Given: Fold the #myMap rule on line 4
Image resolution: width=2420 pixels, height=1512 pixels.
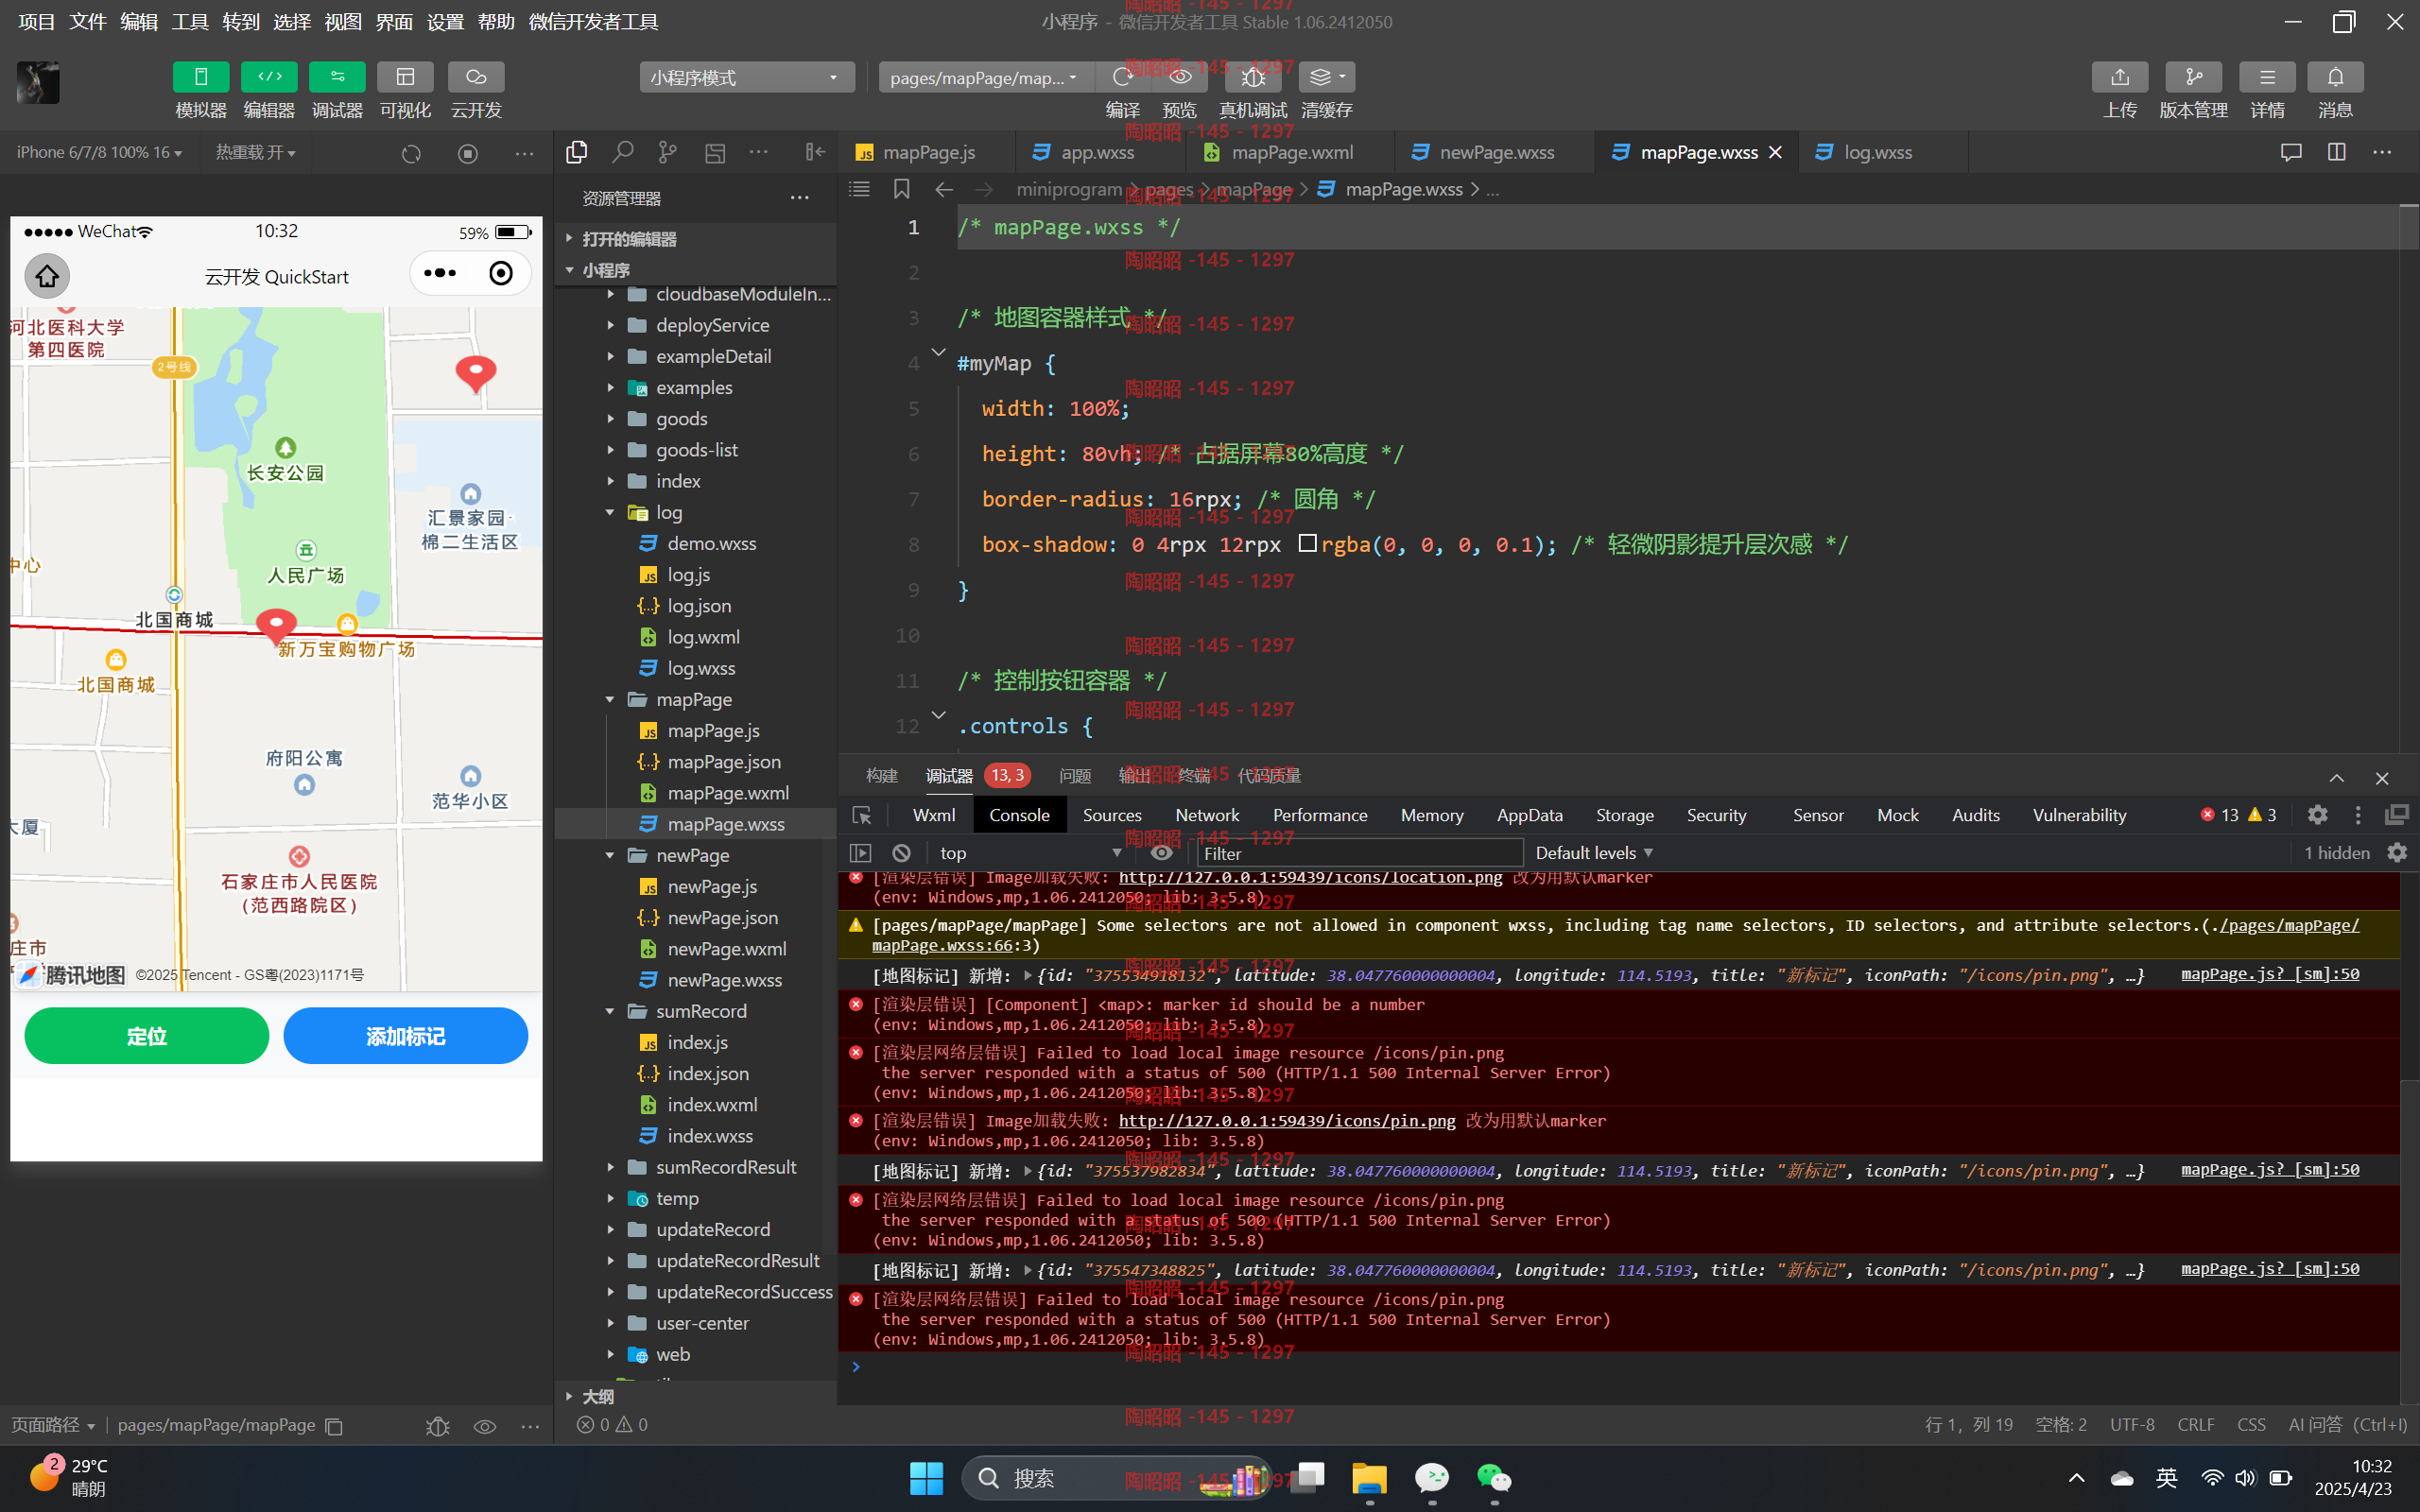Looking at the screenshot, I should pyautogui.click(x=938, y=352).
